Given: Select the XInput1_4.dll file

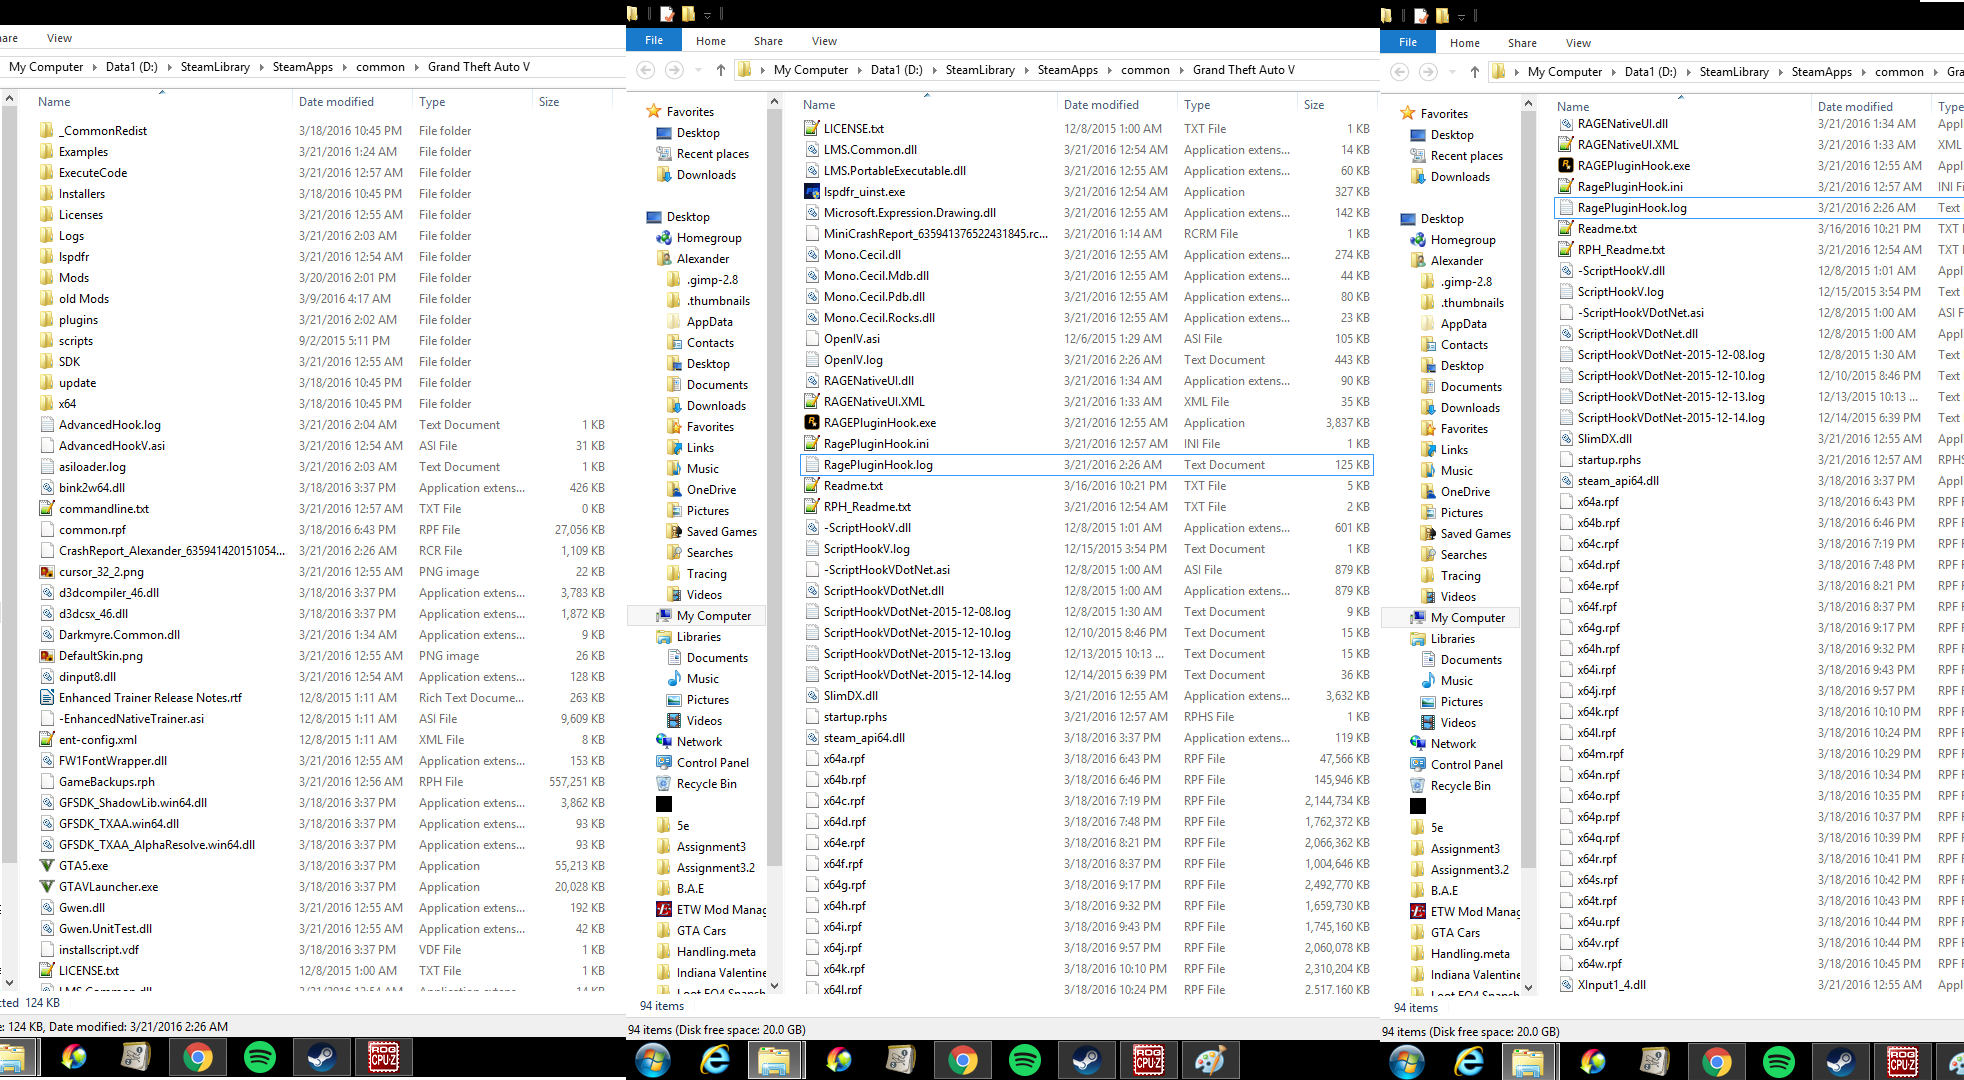Looking at the screenshot, I should pyautogui.click(x=1611, y=985).
